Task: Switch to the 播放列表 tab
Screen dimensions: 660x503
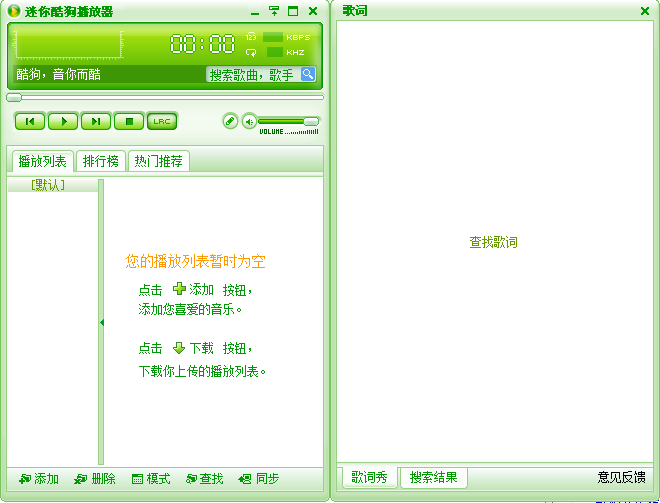Action: (43, 161)
